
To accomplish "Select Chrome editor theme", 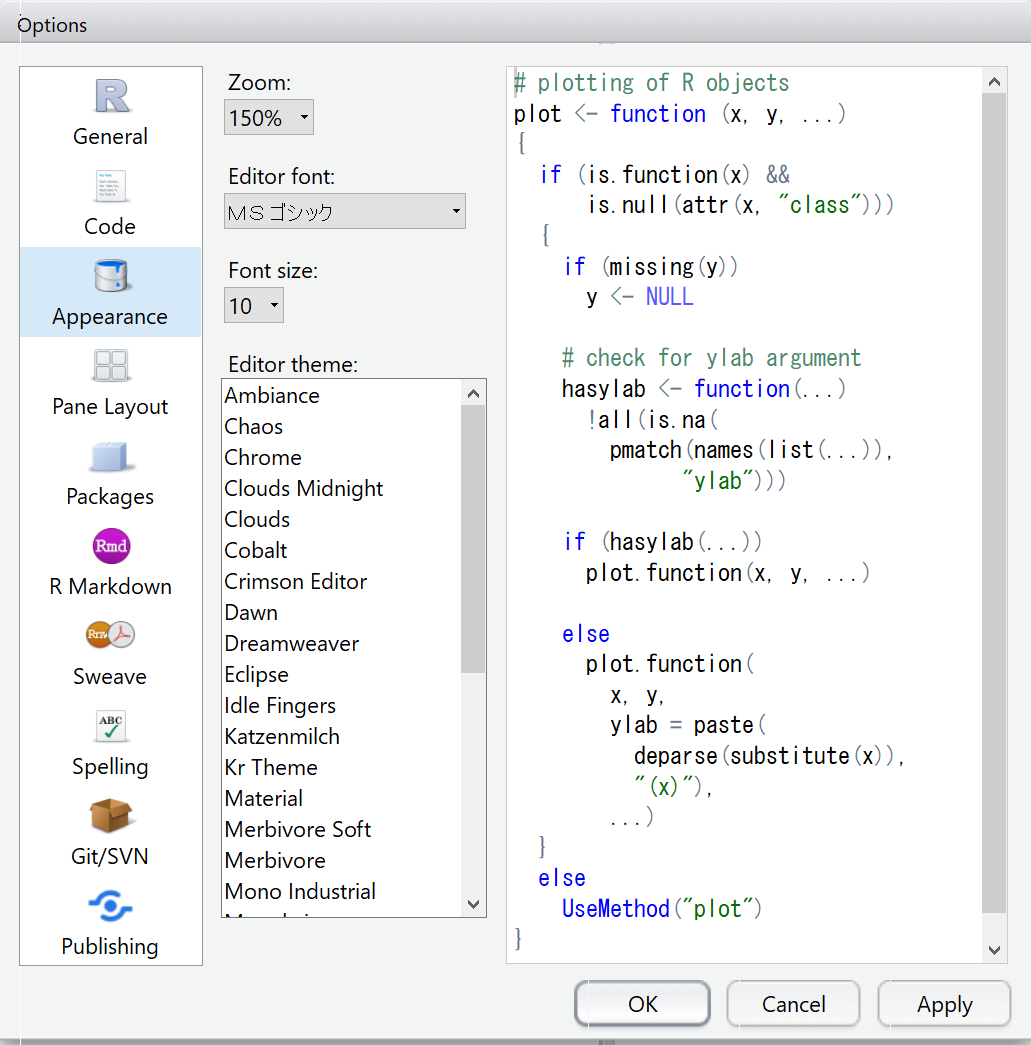I will click(x=341, y=457).
